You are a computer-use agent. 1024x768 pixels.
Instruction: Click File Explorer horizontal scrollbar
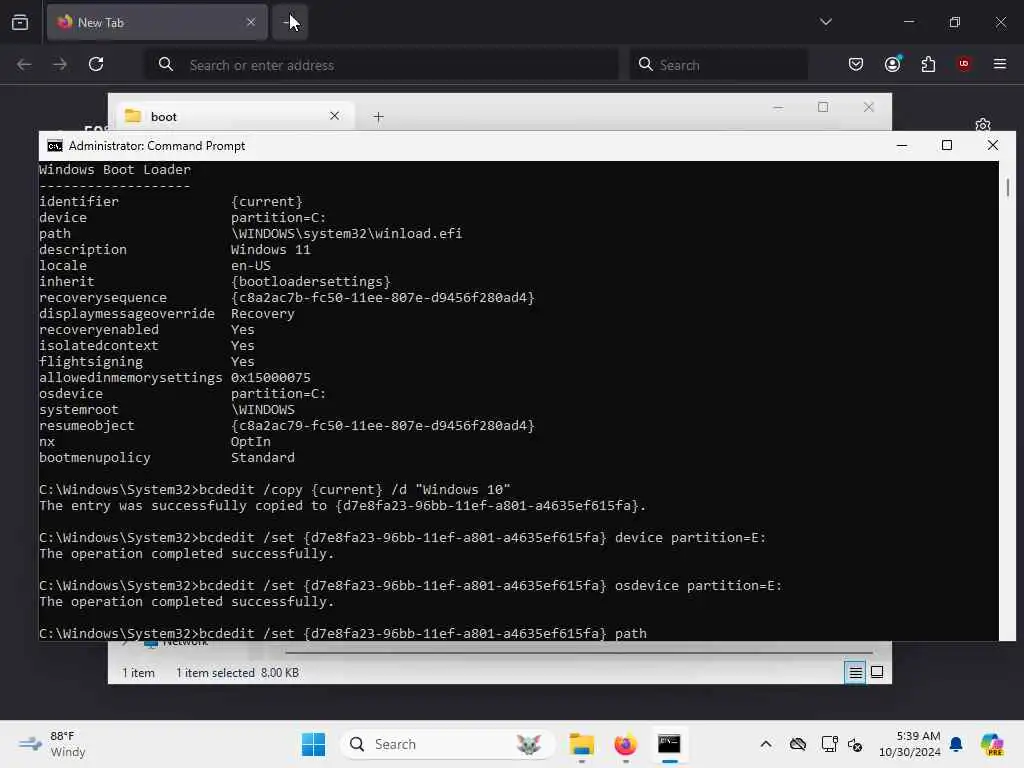tap(579, 652)
